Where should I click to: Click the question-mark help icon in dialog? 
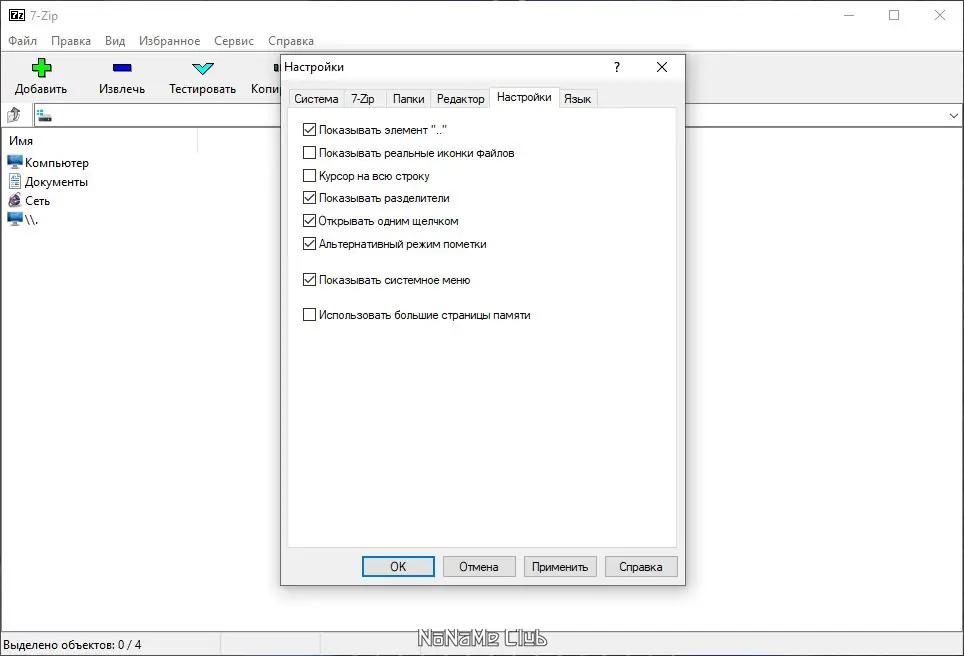(x=617, y=67)
